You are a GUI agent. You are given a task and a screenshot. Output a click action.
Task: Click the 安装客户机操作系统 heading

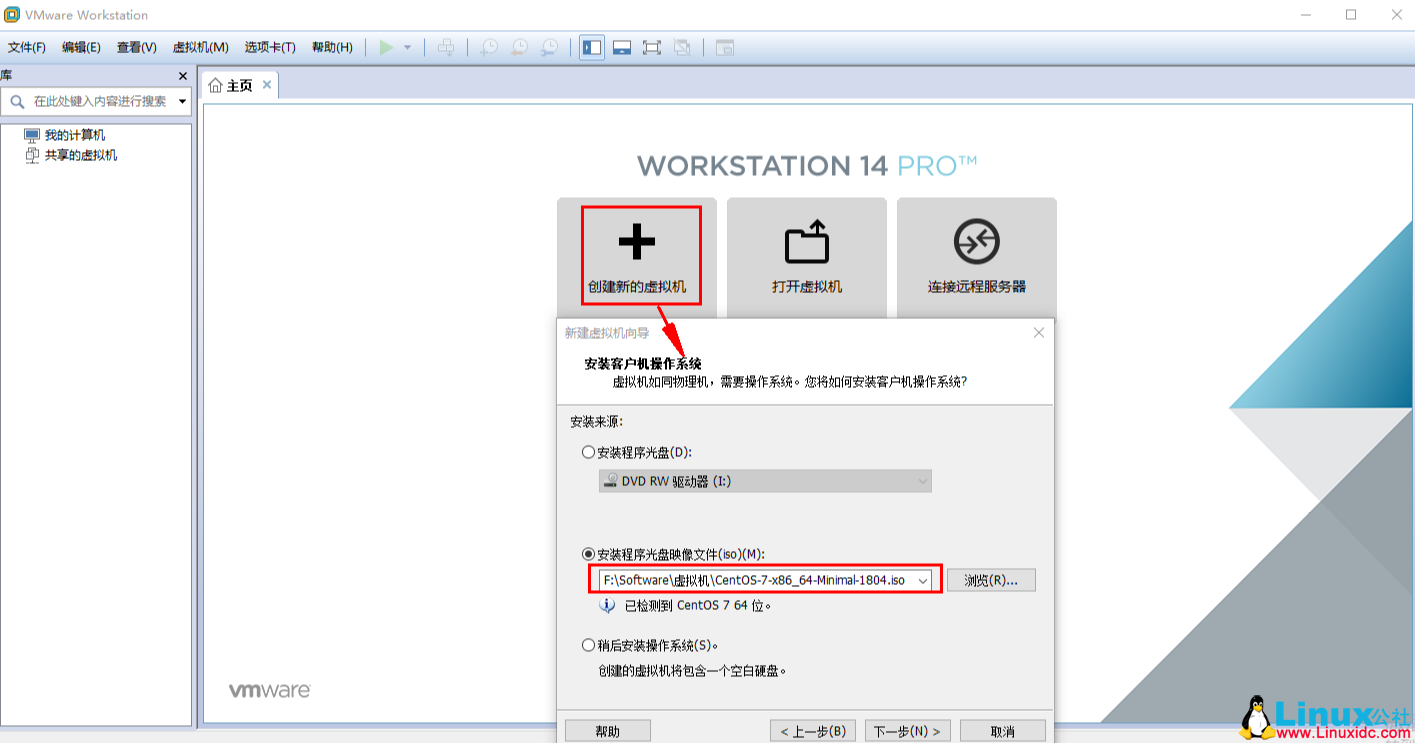(x=643, y=363)
